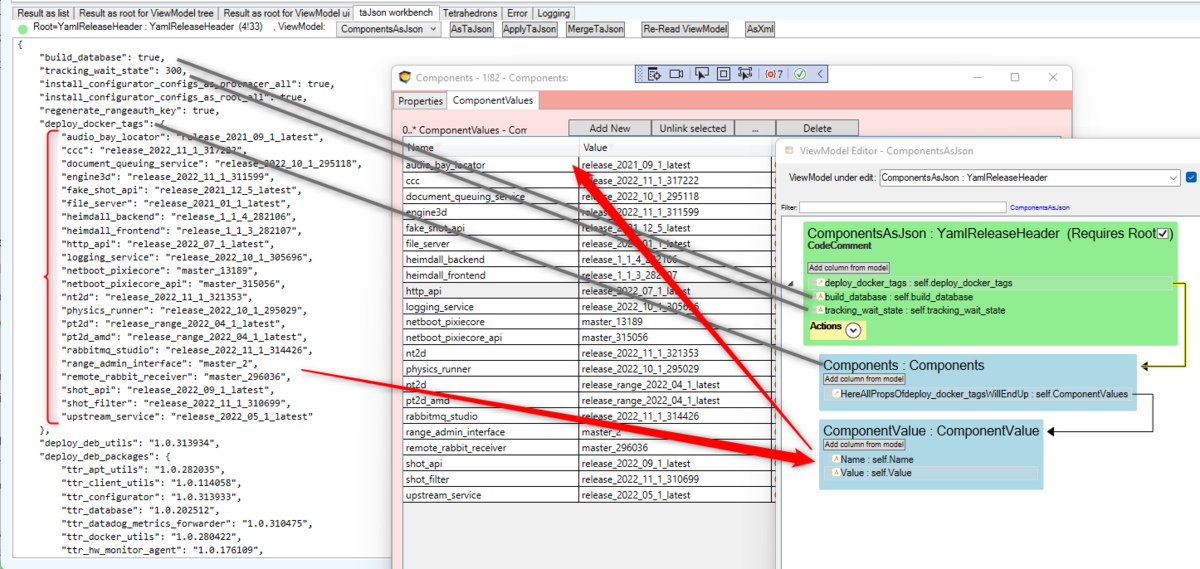Viewport: 1200px width, 569px height.
Task: Click the master_315056 value cell
Action: [675, 338]
